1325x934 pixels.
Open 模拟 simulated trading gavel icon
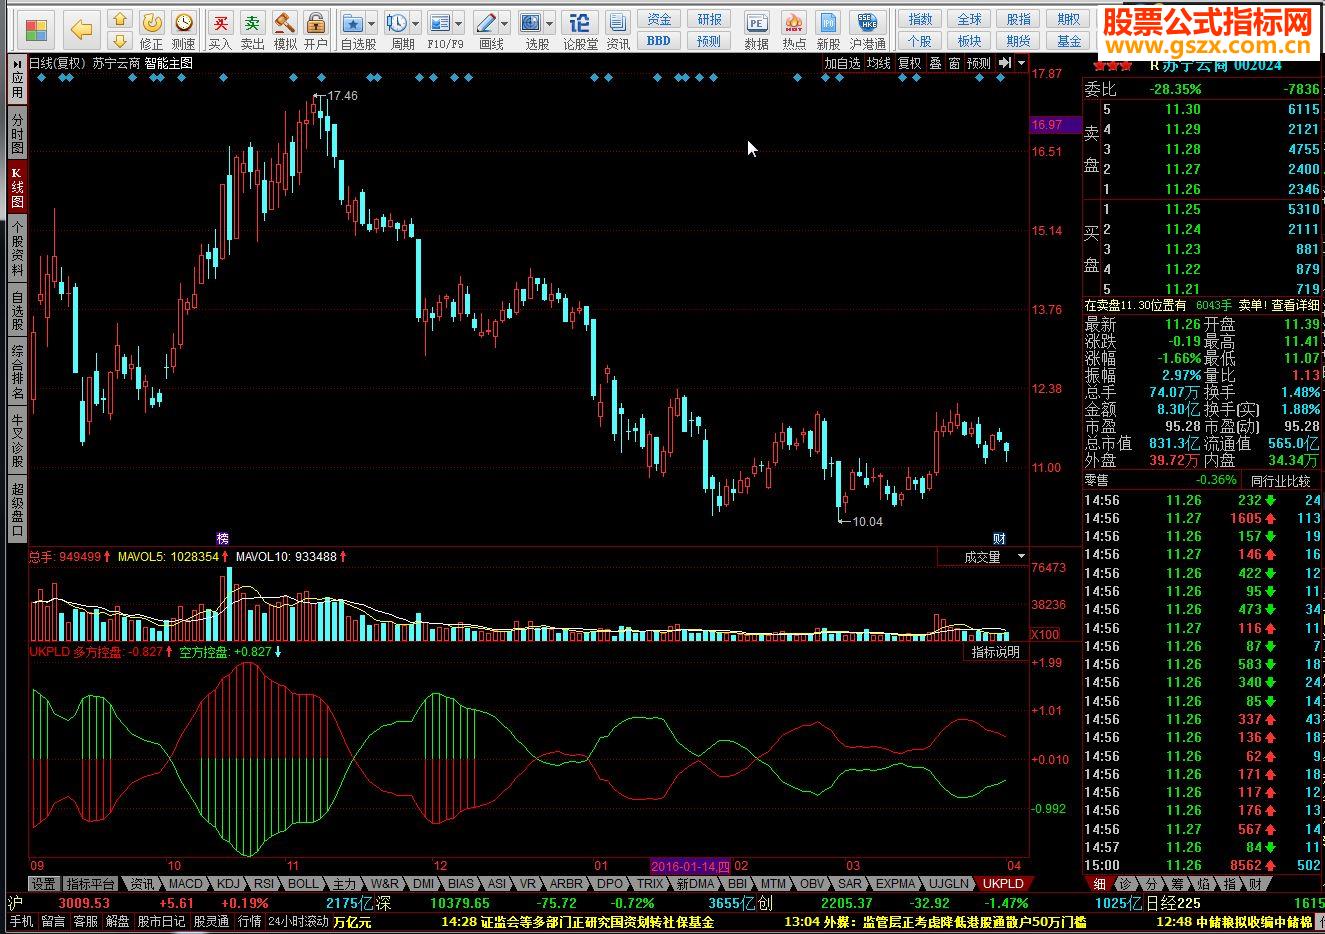point(285,30)
